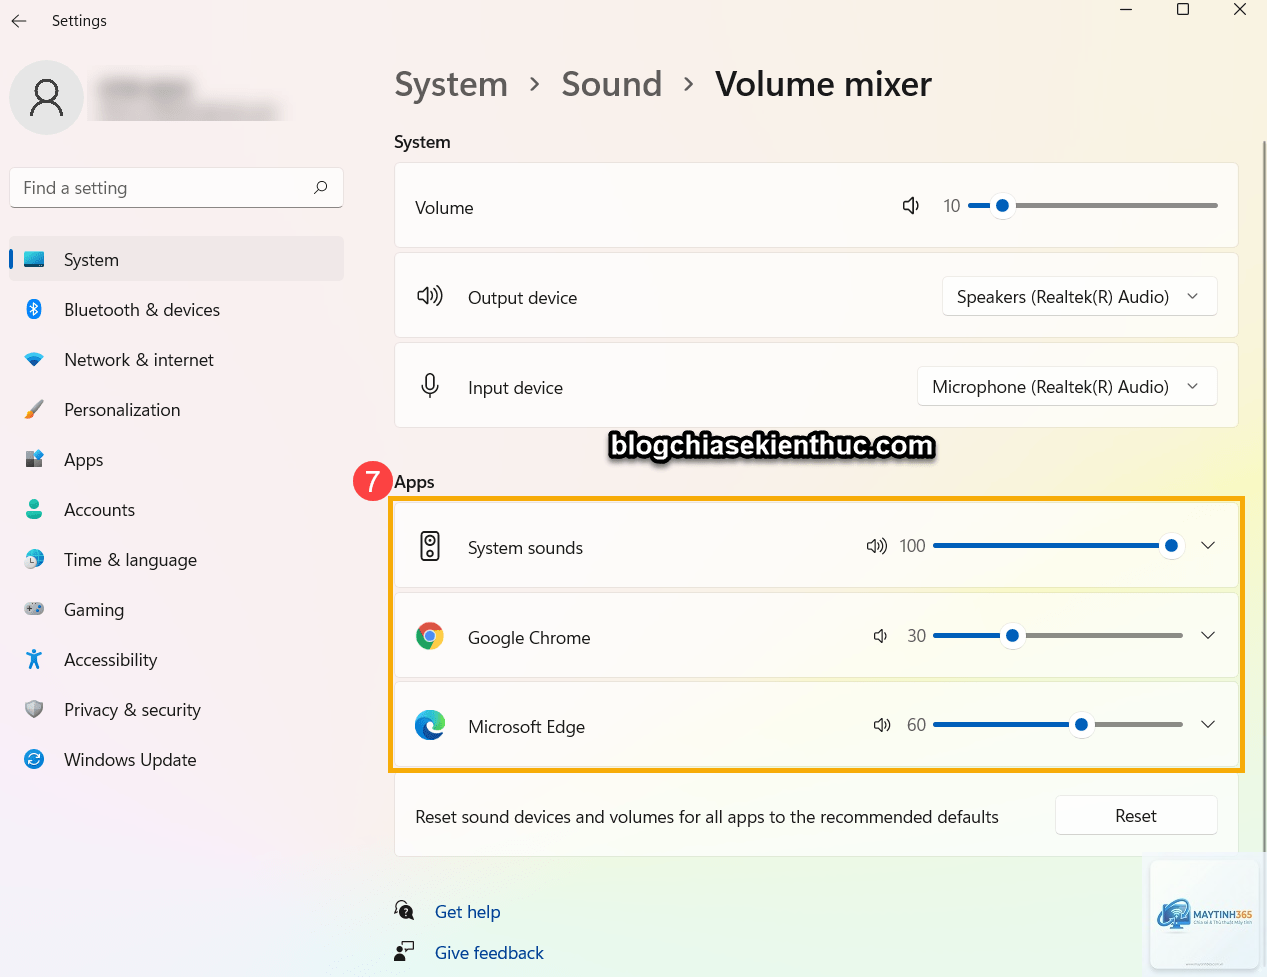Go to Sound in breadcrumb
Viewport: 1267px width, 977px height.
611,85
